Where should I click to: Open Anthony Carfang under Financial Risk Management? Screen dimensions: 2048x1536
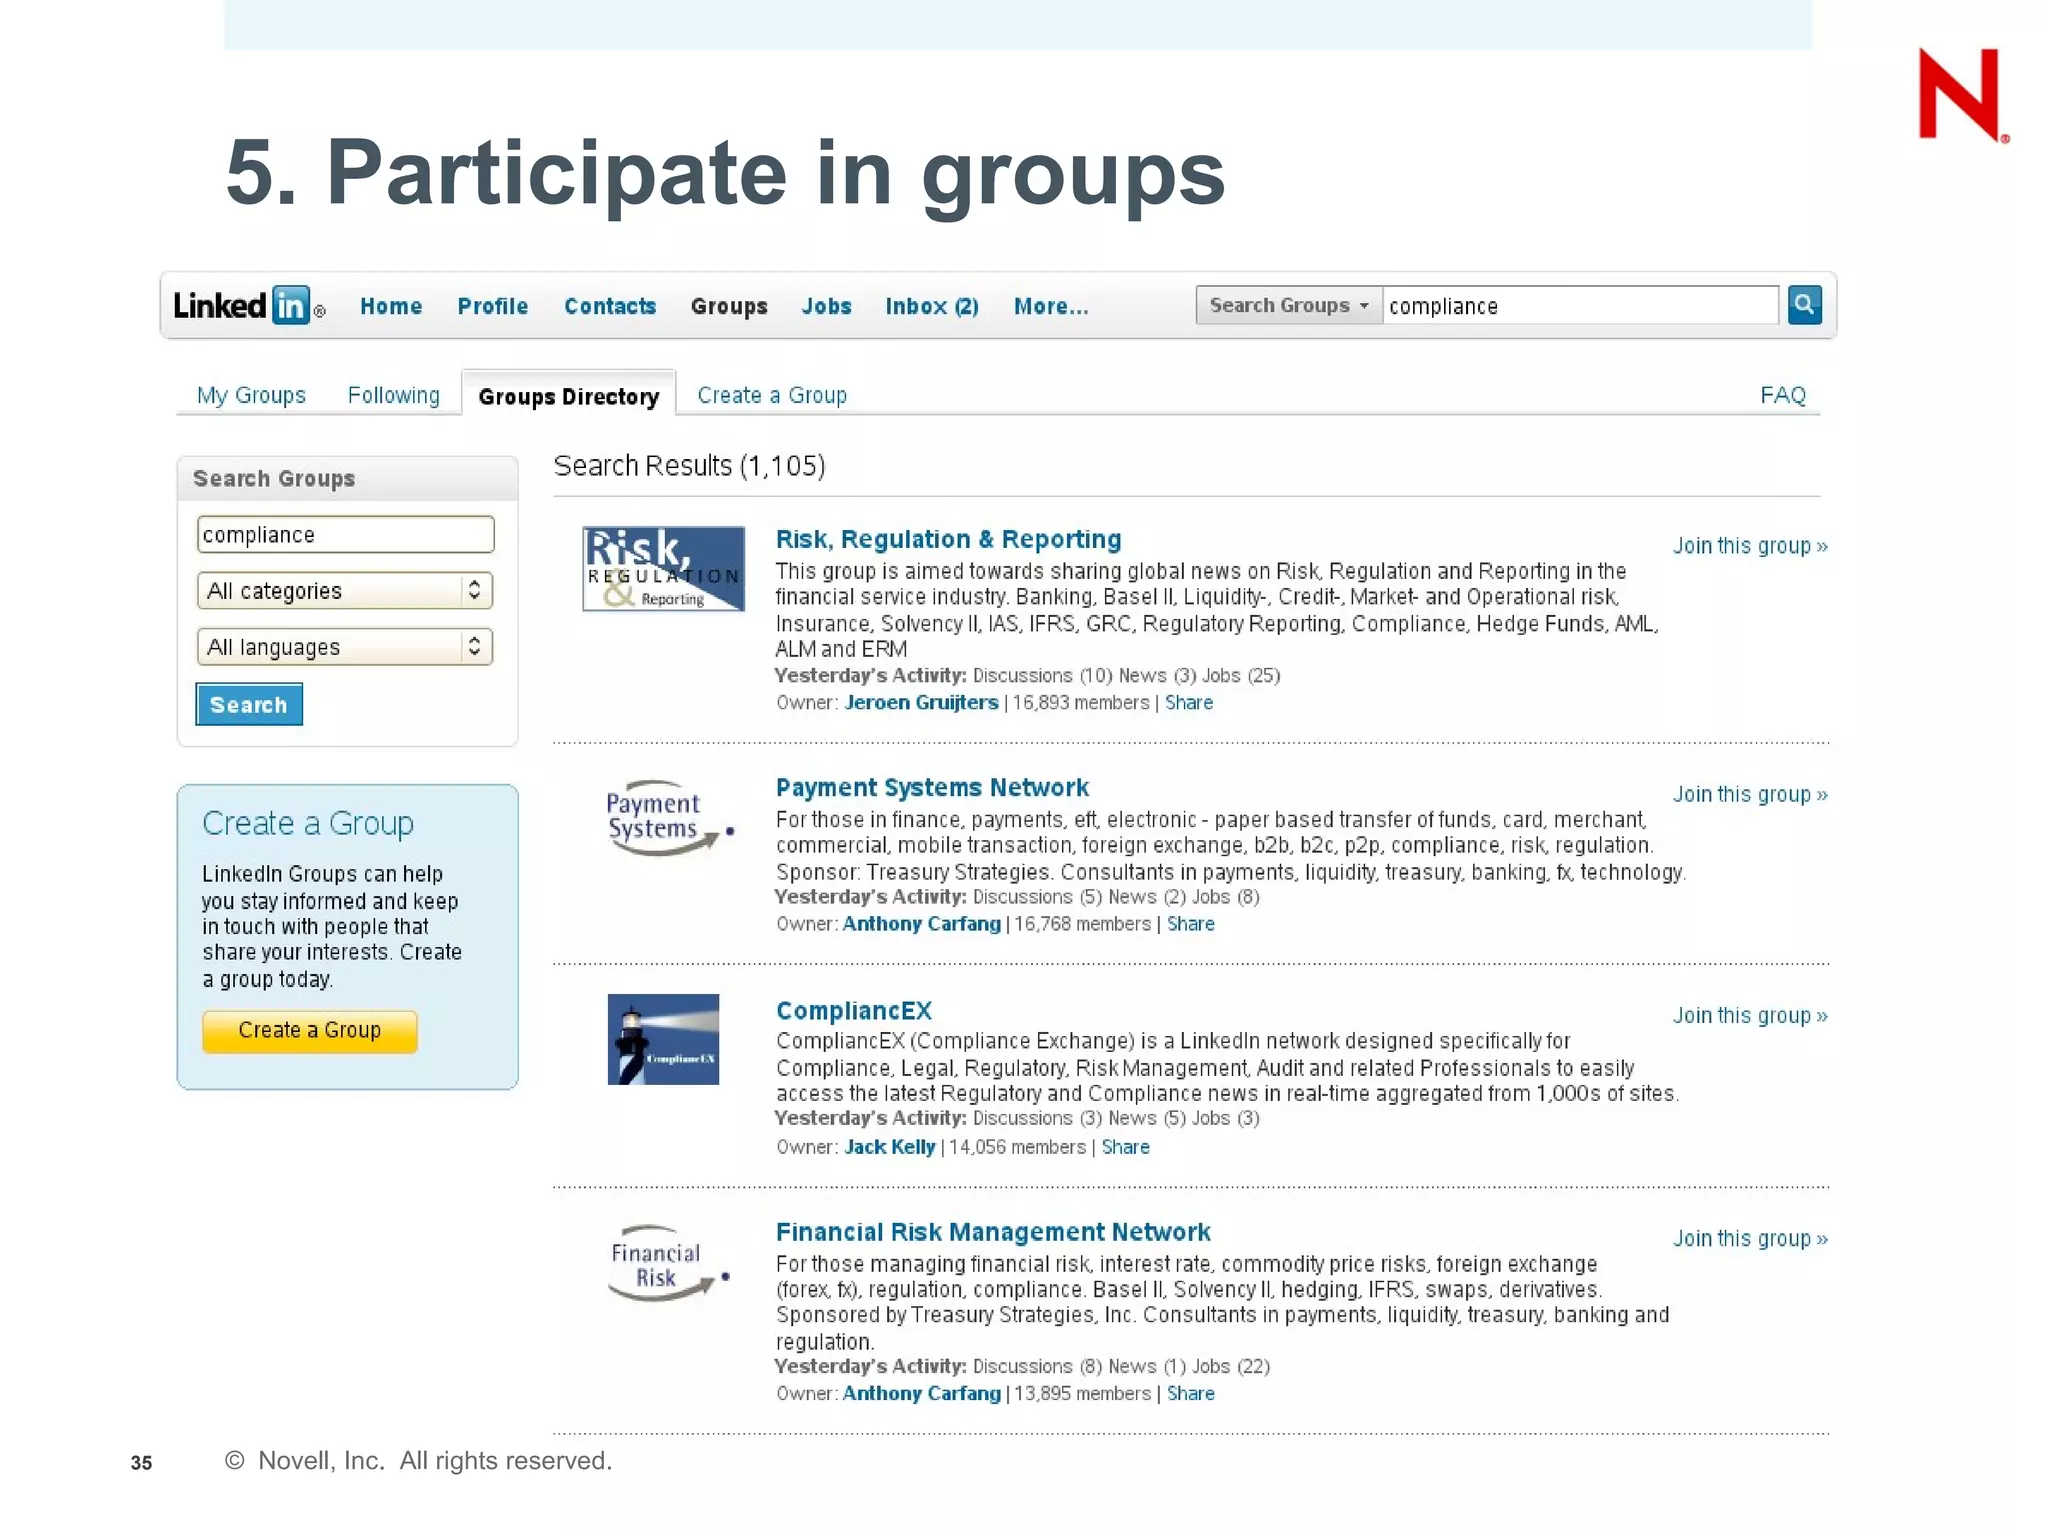[921, 1393]
